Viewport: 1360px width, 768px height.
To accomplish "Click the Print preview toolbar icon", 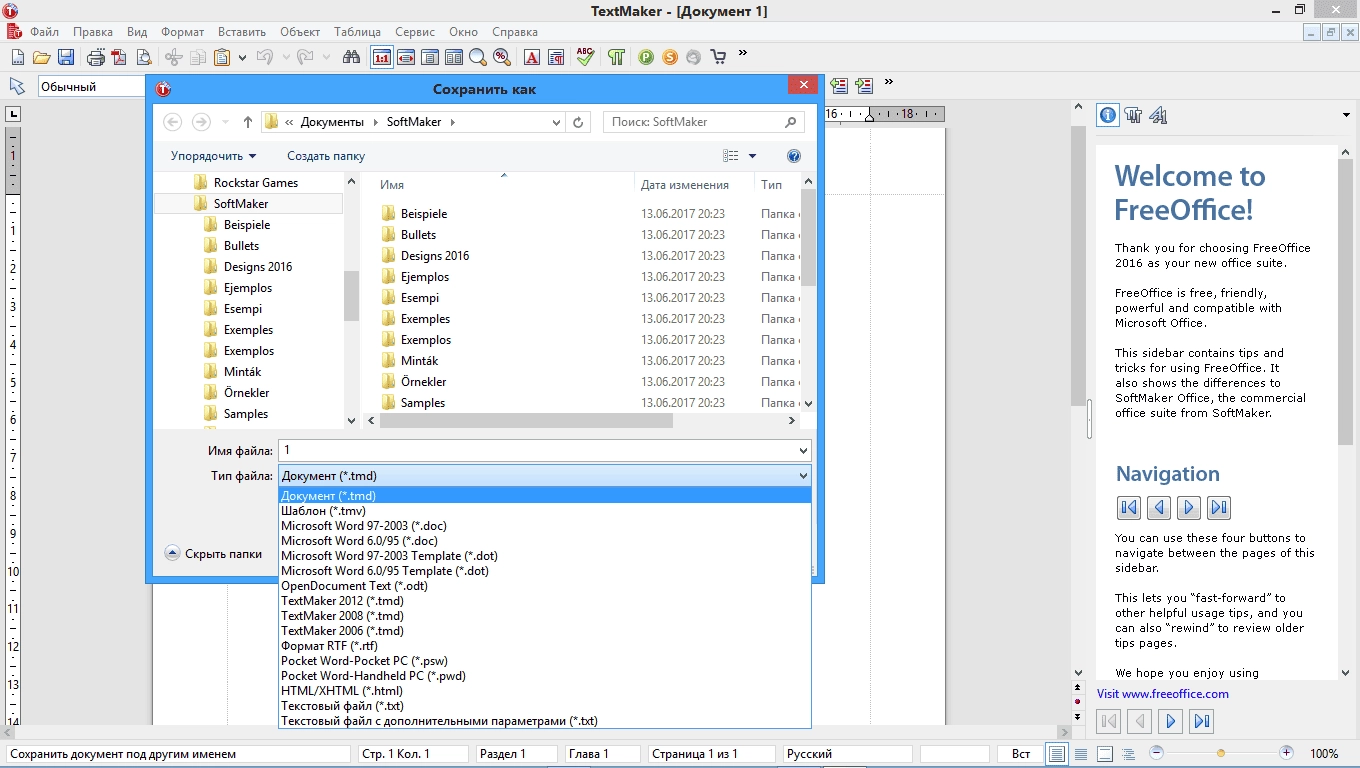I will pyautogui.click(x=143, y=57).
